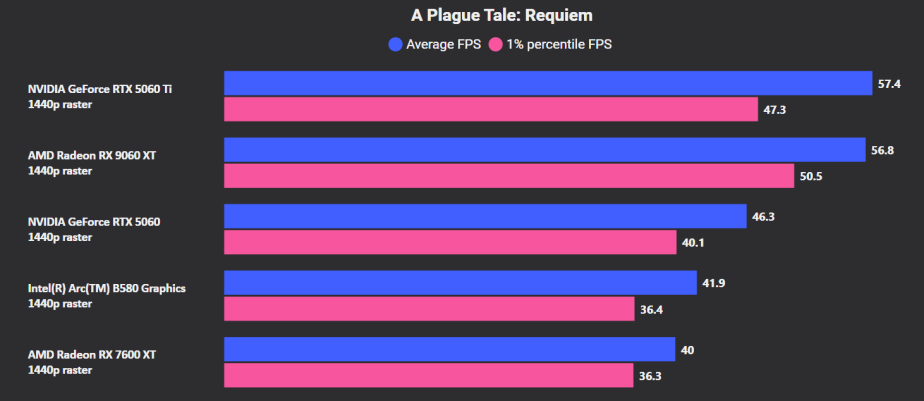Click the RTX 5060 pink 1% bar

click(450, 242)
